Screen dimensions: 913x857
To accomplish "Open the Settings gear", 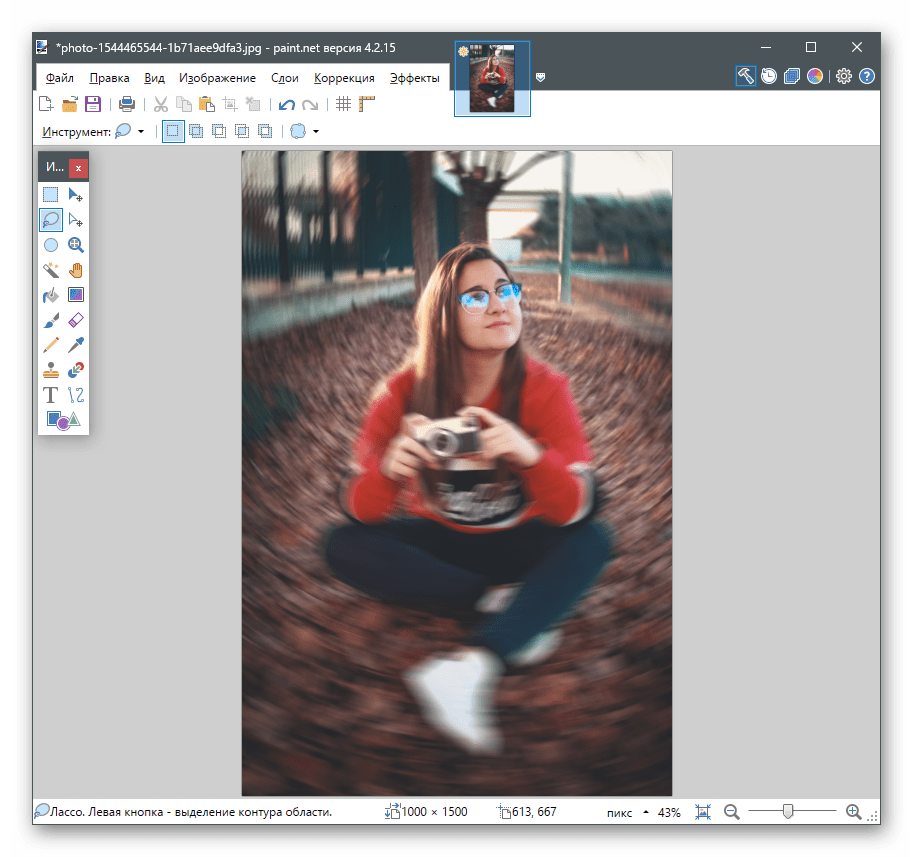I will pyautogui.click(x=844, y=76).
